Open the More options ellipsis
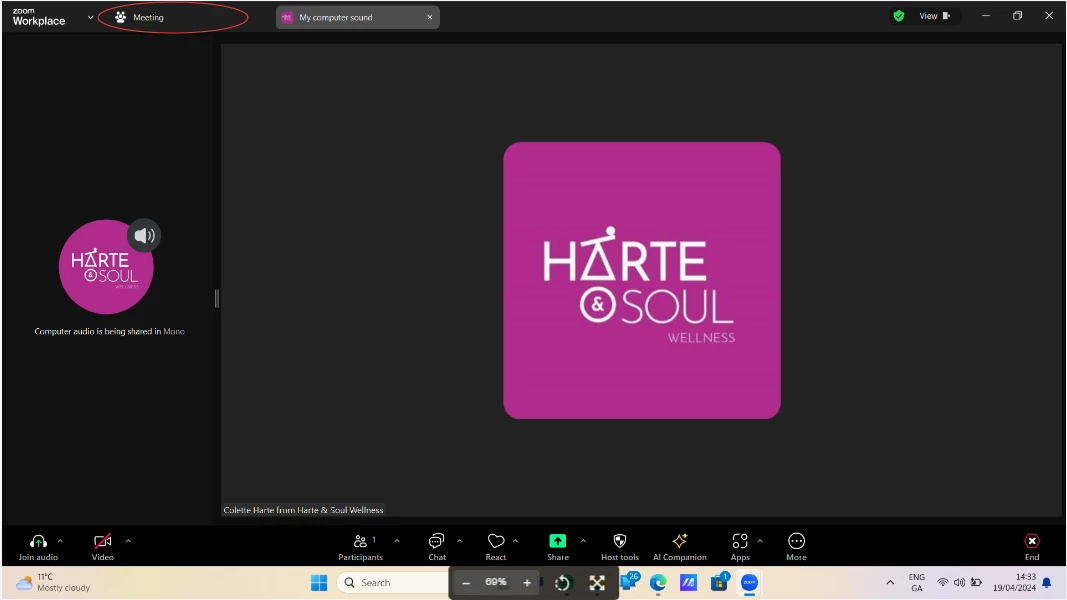The height and width of the screenshot is (600, 1067). [796, 541]
